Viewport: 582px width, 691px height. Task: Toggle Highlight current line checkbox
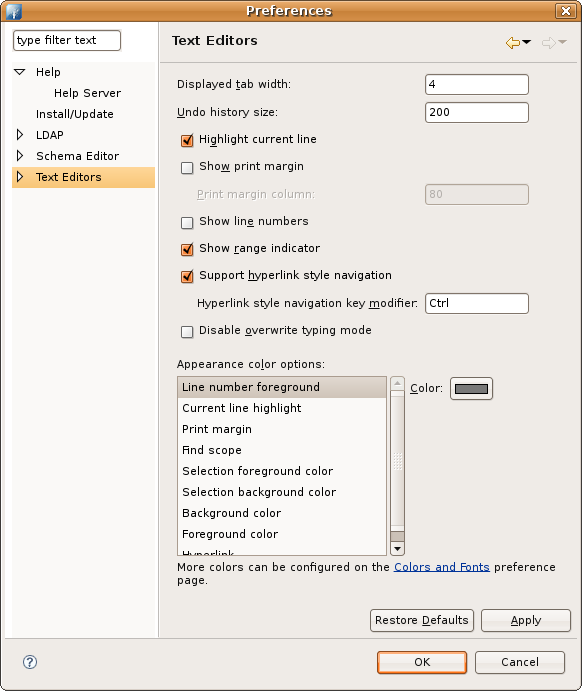point(187,140)
